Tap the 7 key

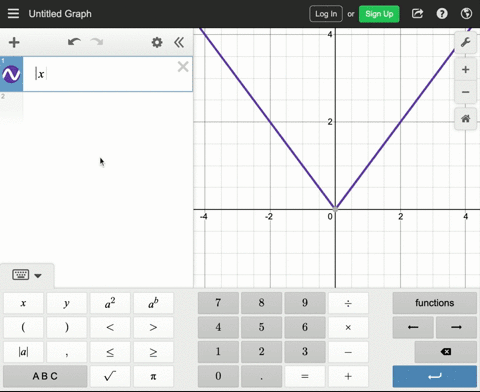click(218, 303)
